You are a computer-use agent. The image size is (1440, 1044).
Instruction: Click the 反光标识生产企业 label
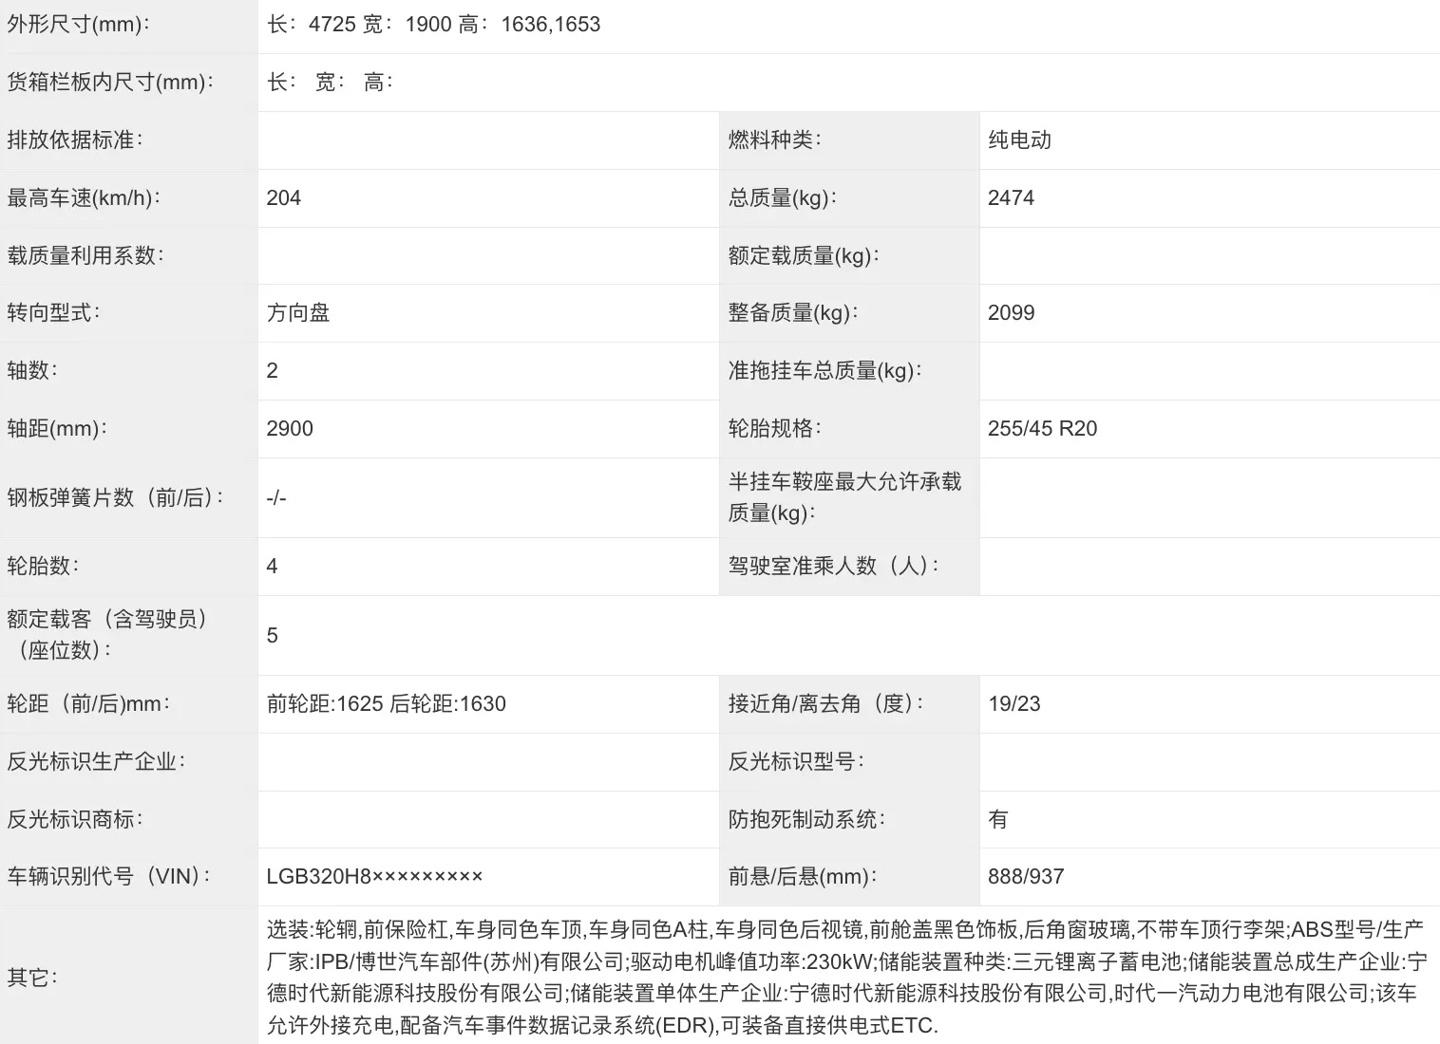(x=96, y=762)
